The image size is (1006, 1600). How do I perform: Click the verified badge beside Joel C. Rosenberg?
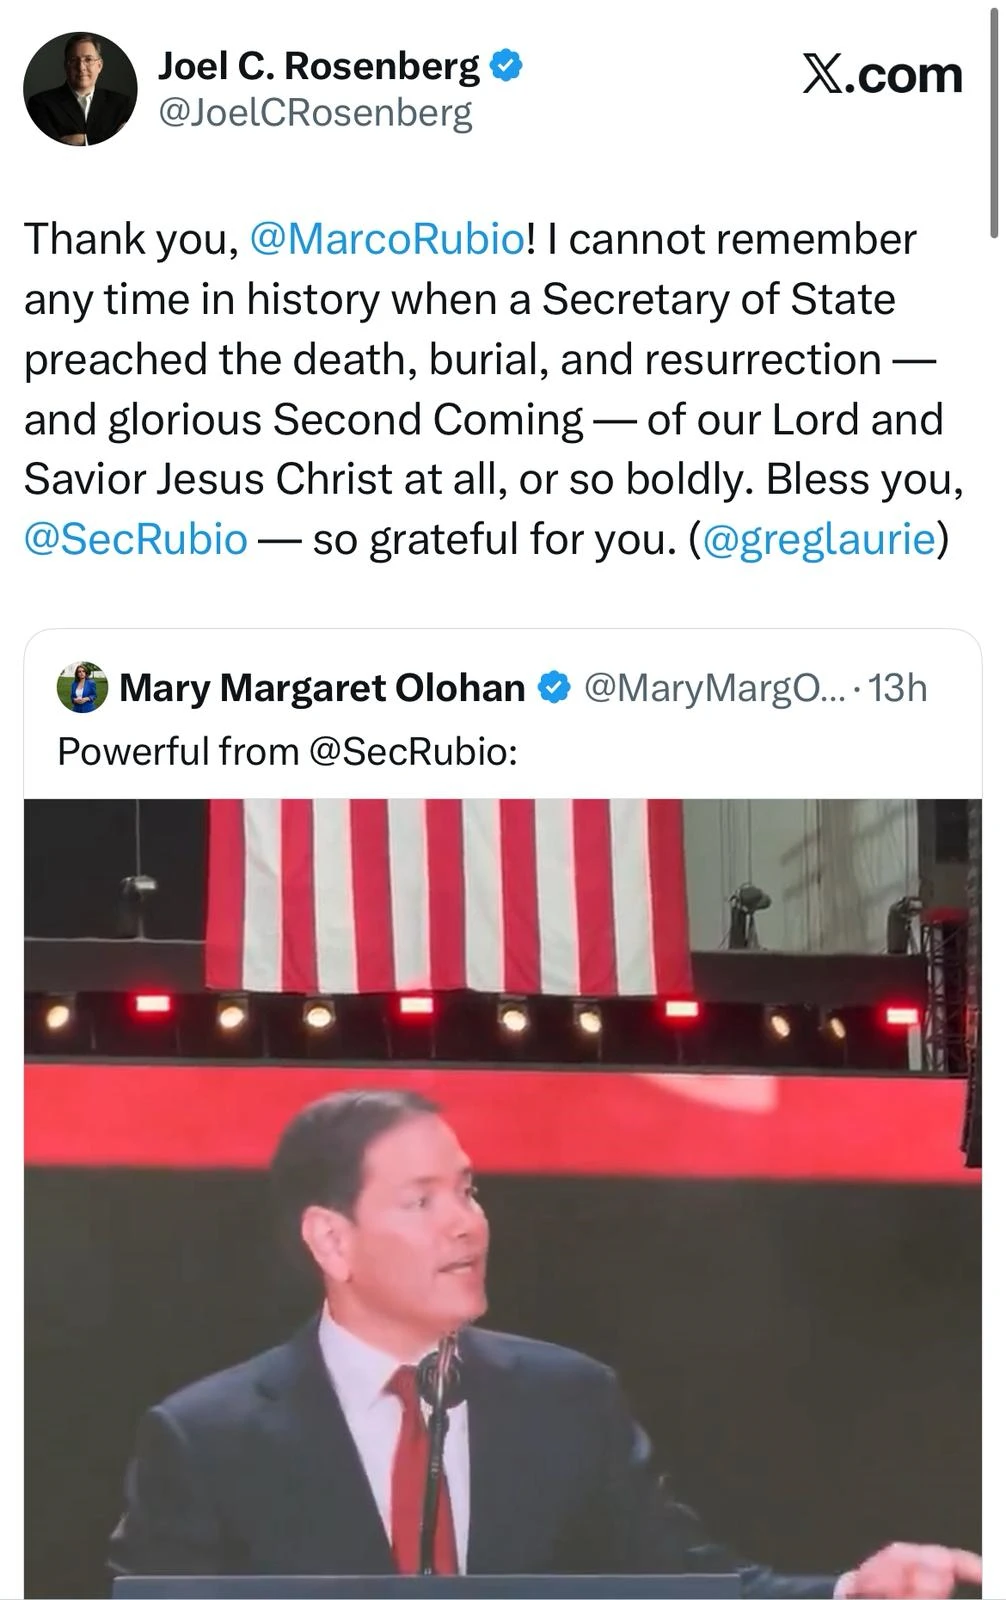click(x=508, y=66)
